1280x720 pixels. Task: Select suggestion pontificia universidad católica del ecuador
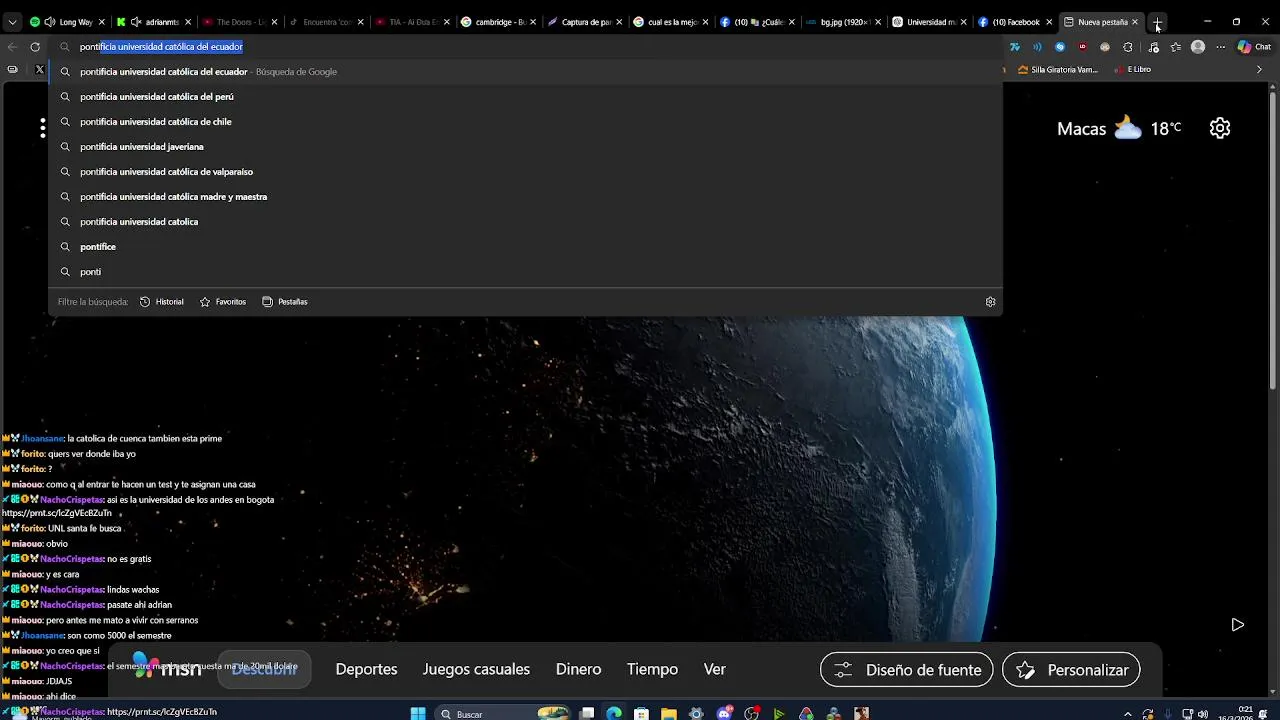pos(525,72)
